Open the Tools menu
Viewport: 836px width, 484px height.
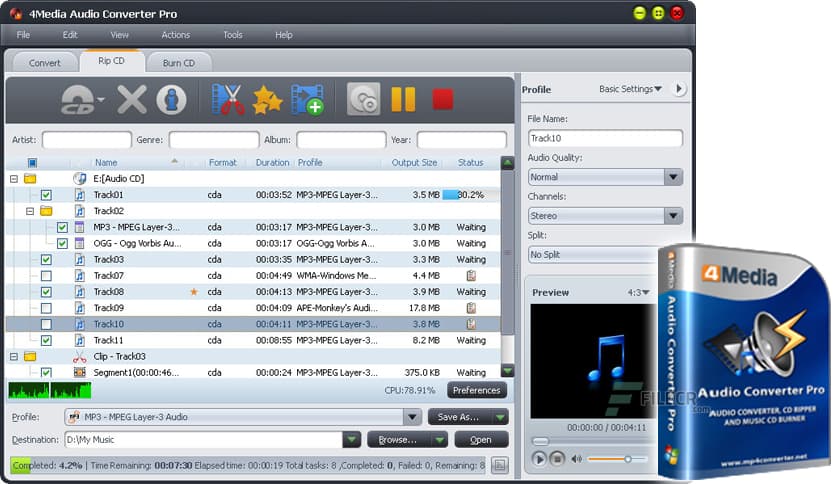tap(232, 35)
